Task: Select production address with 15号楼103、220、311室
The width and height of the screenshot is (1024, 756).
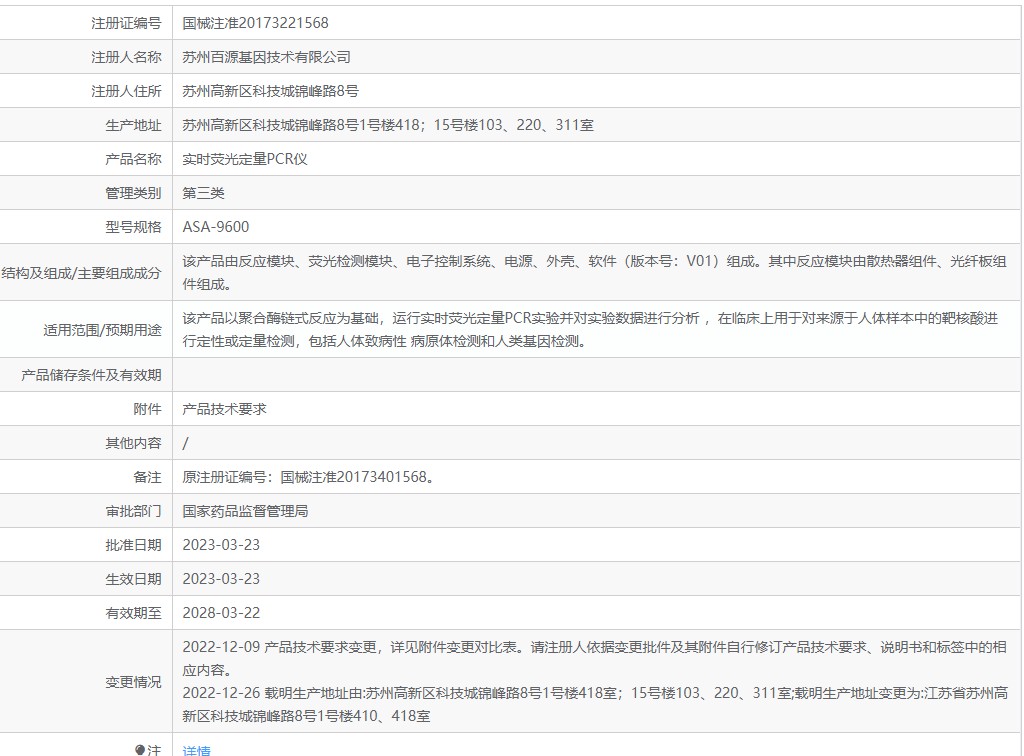Action: click(388, 125)
